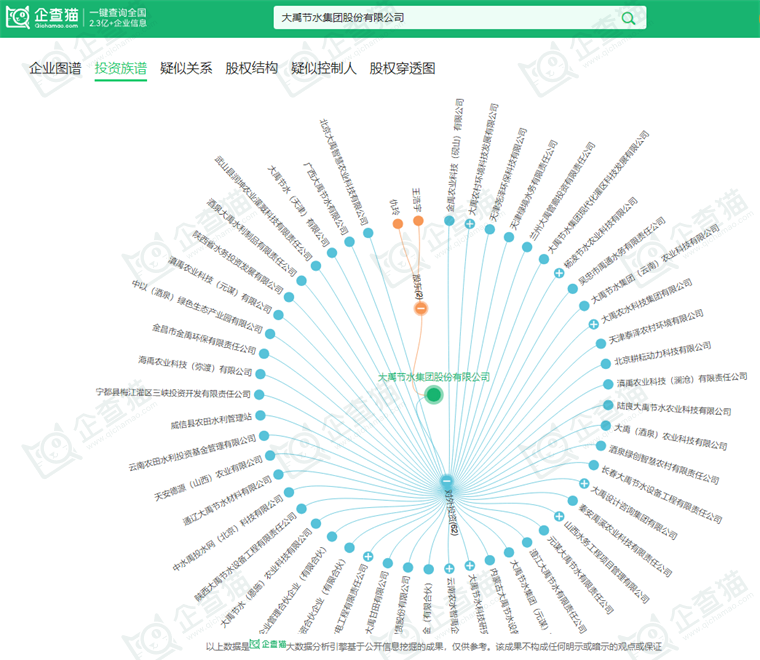Click the 北京大禹智慧农业科技有限公司 node
Screen dimensions: 760x660
tap(368, 233)
